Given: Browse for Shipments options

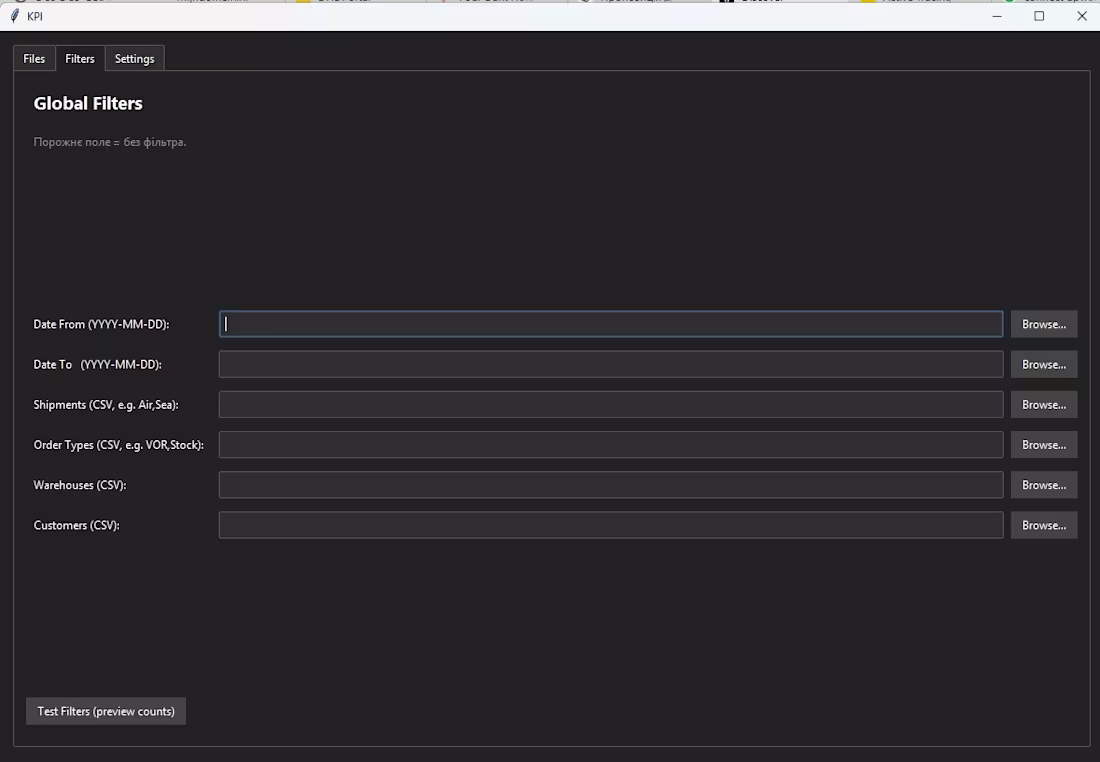Looking at the screenshot, I should pos(1043,404).
